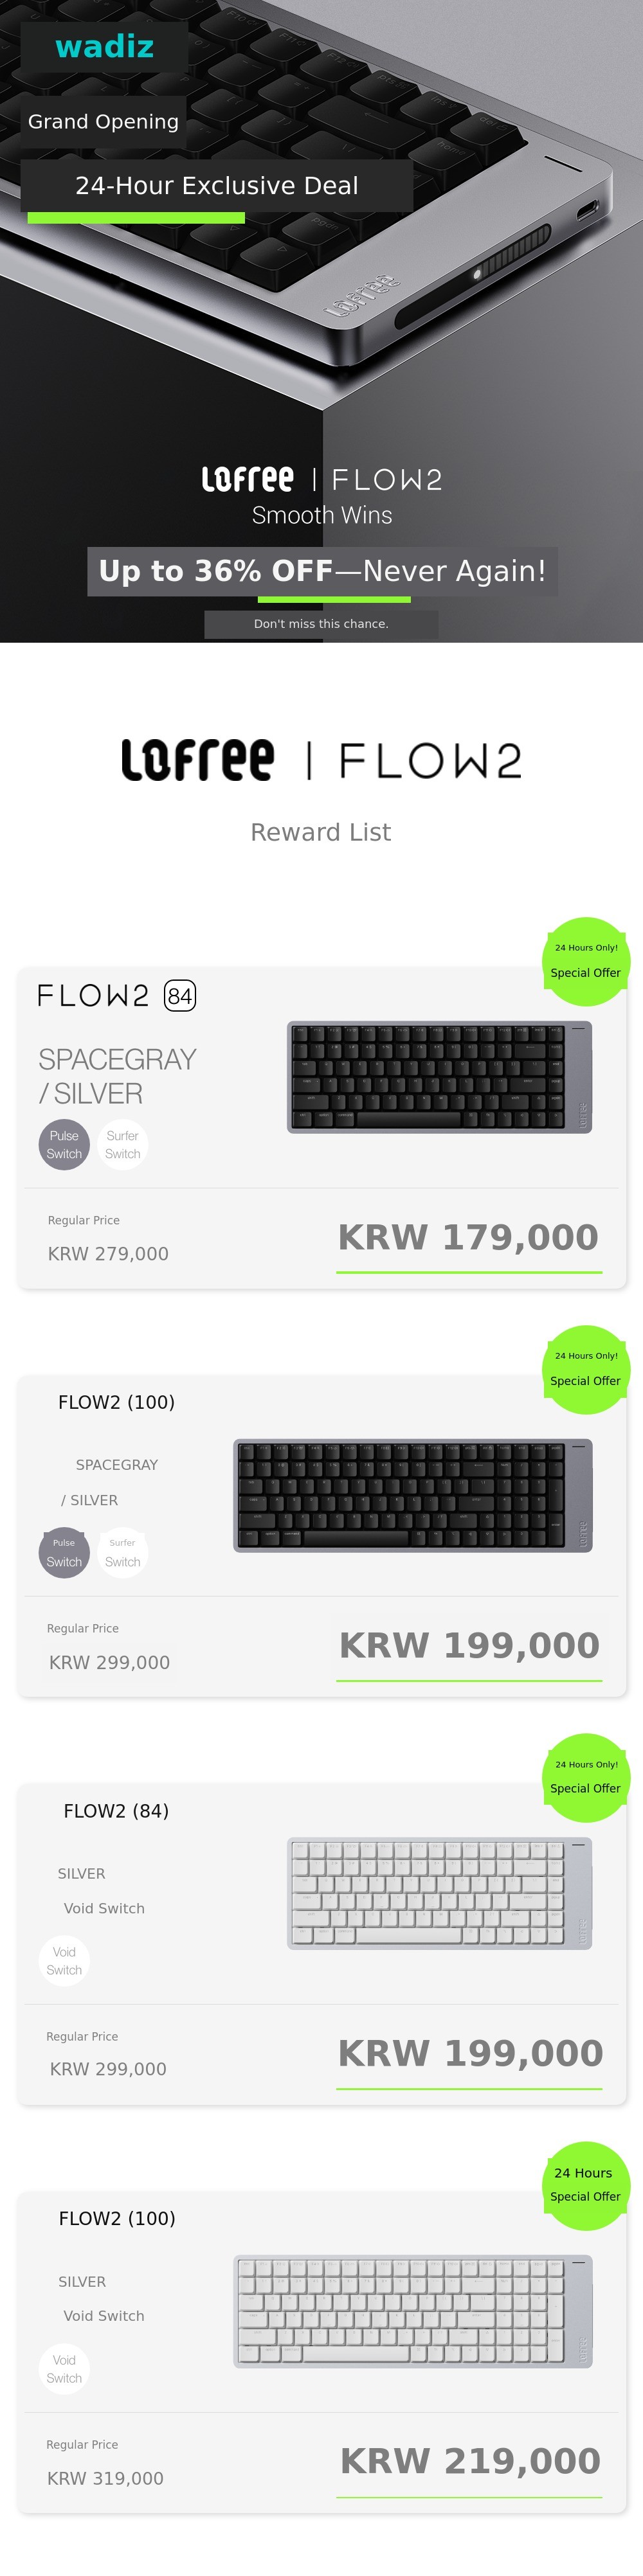Select Void Switch circle on silver FLOW2 (100) card
The width and height of the screenshot is (643, 2576).
(x=64, y=2369)
